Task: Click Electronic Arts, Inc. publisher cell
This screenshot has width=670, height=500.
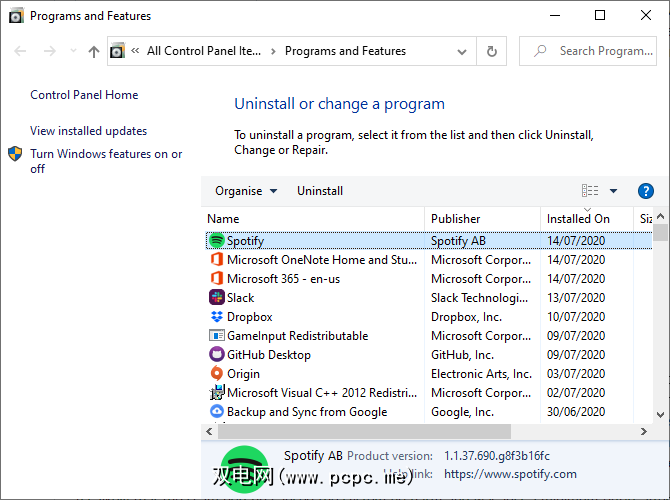Action: 482,374
